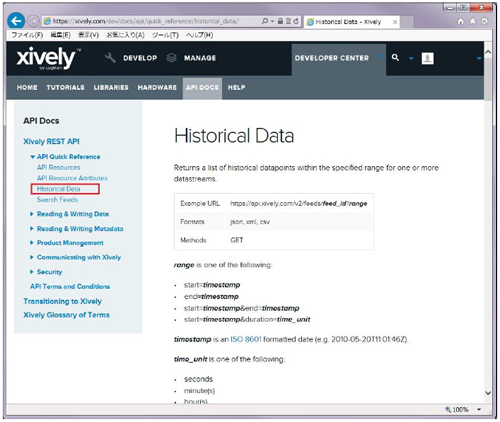The width and height of the screenshot is (500, 422).
Task: Click the user profile avatar icon
Action: [428, 58]
